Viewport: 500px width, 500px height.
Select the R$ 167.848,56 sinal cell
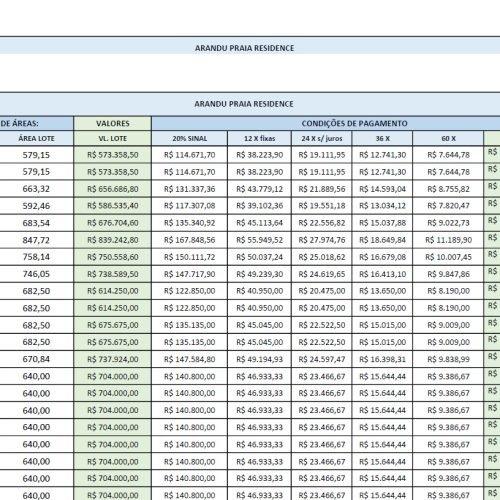pos(190,240)
